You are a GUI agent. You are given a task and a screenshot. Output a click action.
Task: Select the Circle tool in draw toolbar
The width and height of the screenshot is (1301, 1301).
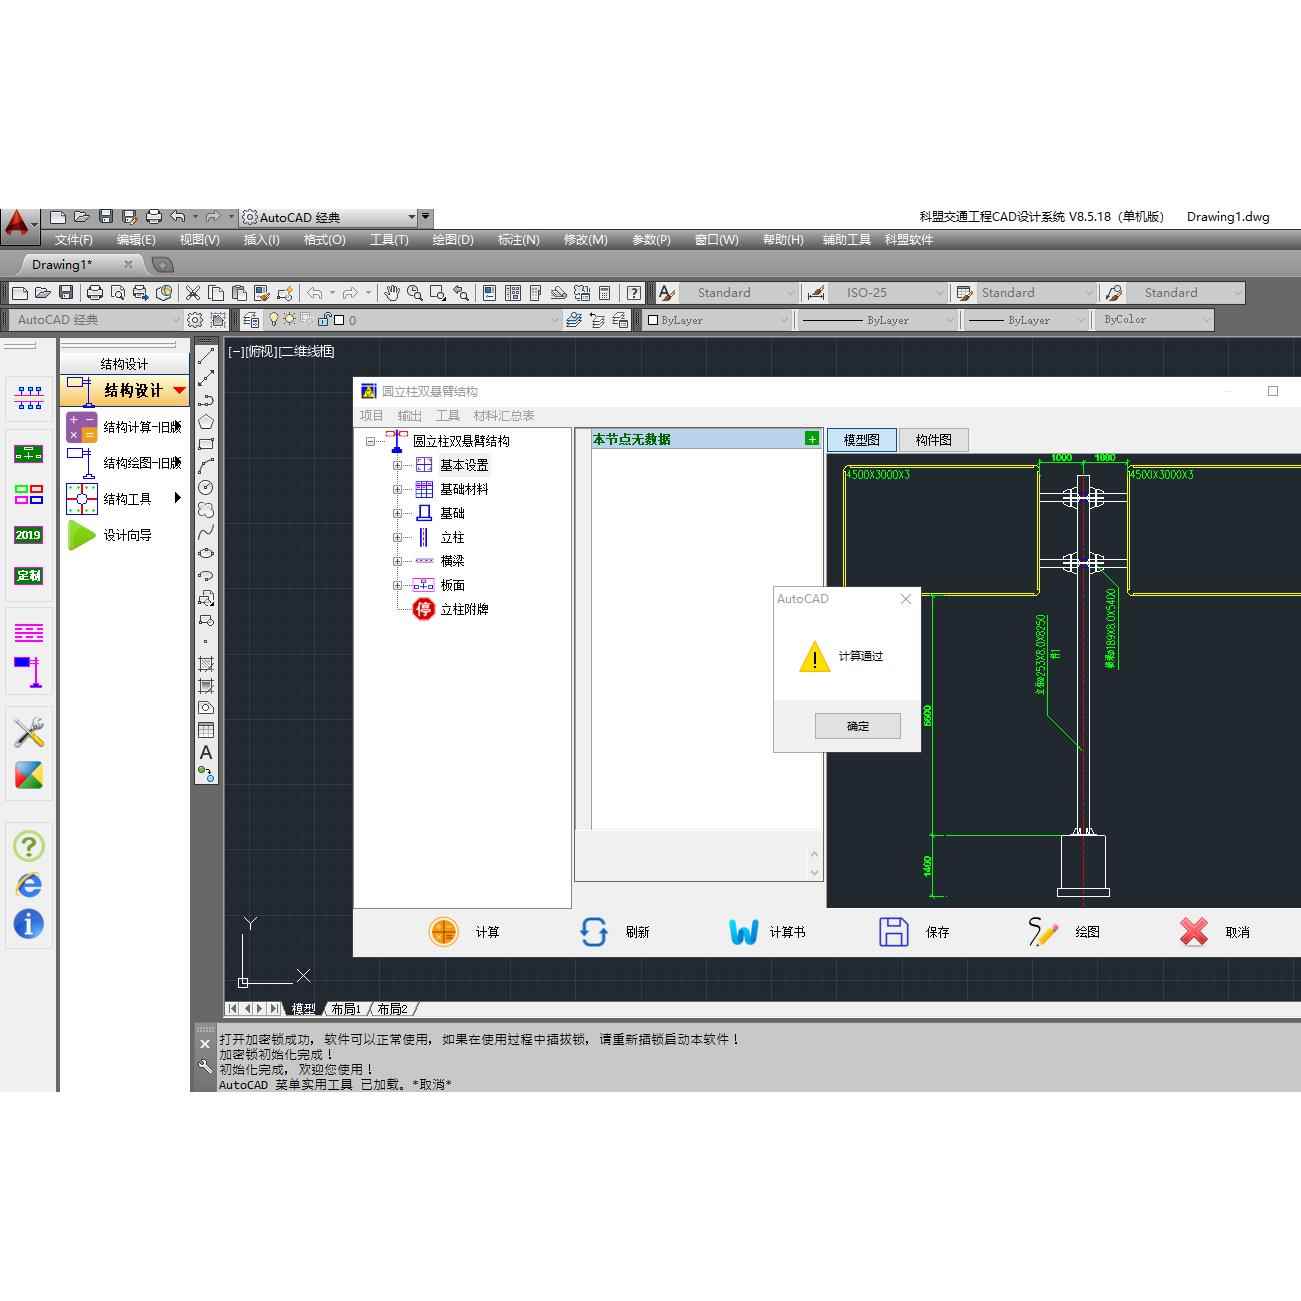206,488
